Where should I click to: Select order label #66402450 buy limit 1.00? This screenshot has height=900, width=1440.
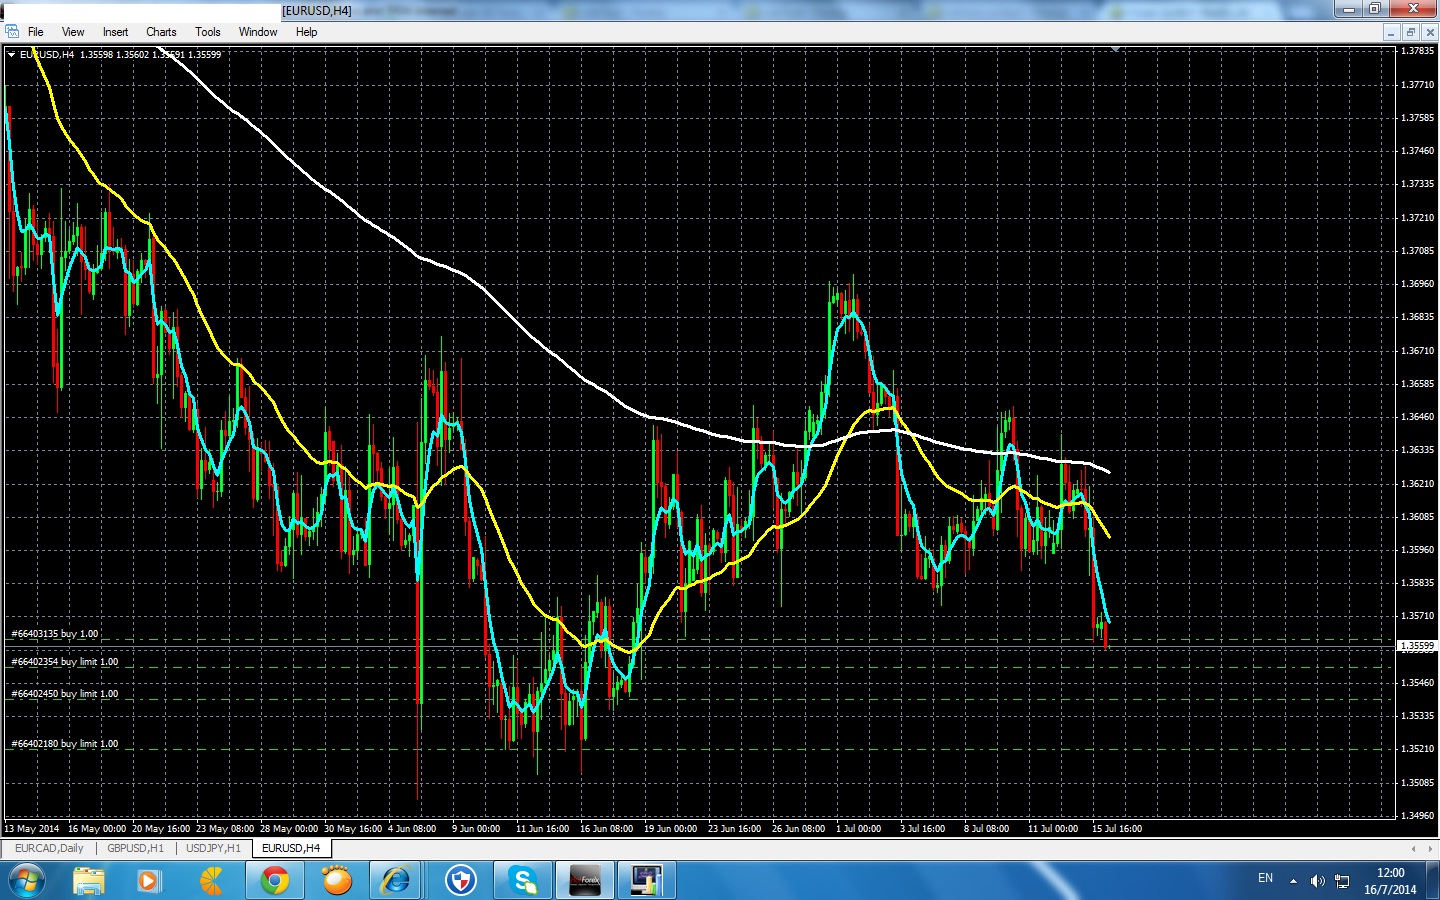(x=65, y=694)
